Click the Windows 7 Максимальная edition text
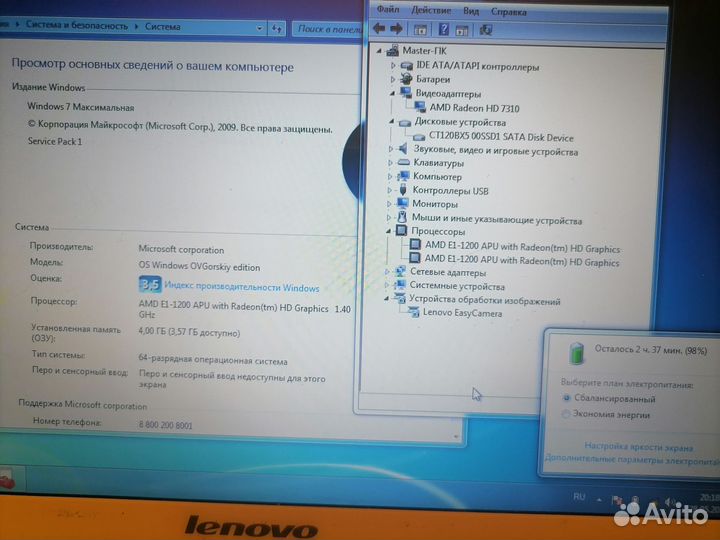Viewport: 720px width, 540px height. click(81, 107)
